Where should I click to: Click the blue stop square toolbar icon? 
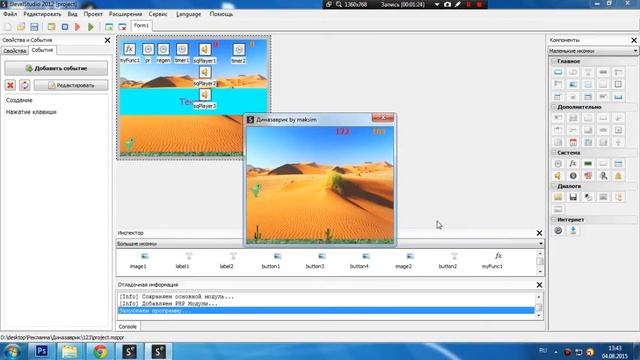(64, 27)
